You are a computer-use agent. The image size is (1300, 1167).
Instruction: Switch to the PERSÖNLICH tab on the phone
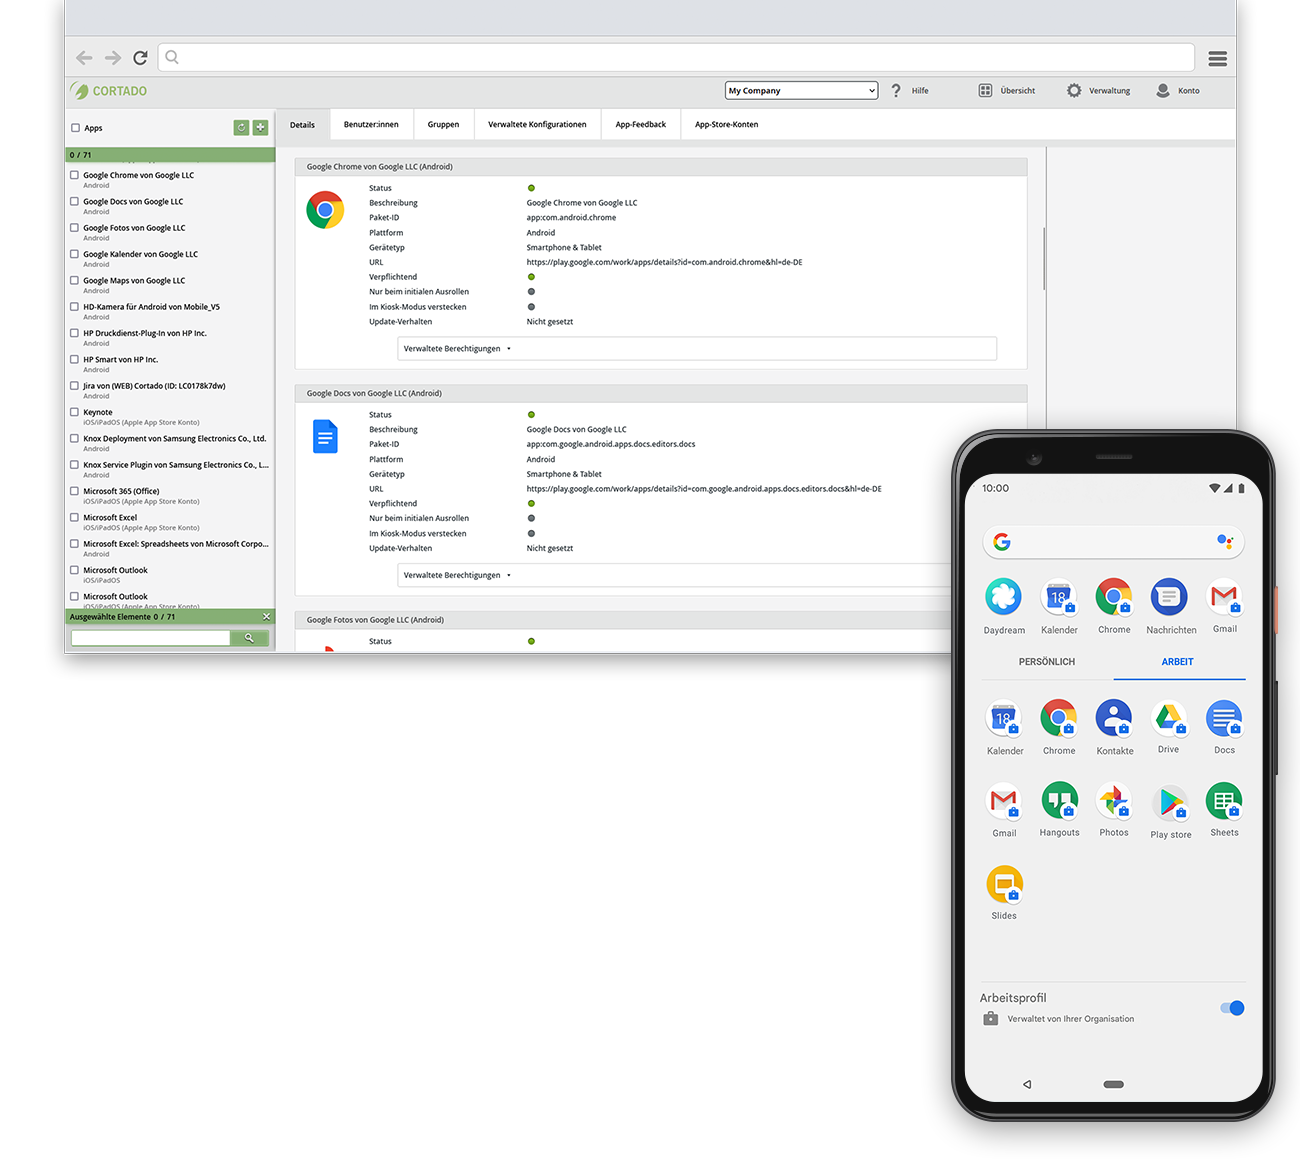pos(1047,662)
